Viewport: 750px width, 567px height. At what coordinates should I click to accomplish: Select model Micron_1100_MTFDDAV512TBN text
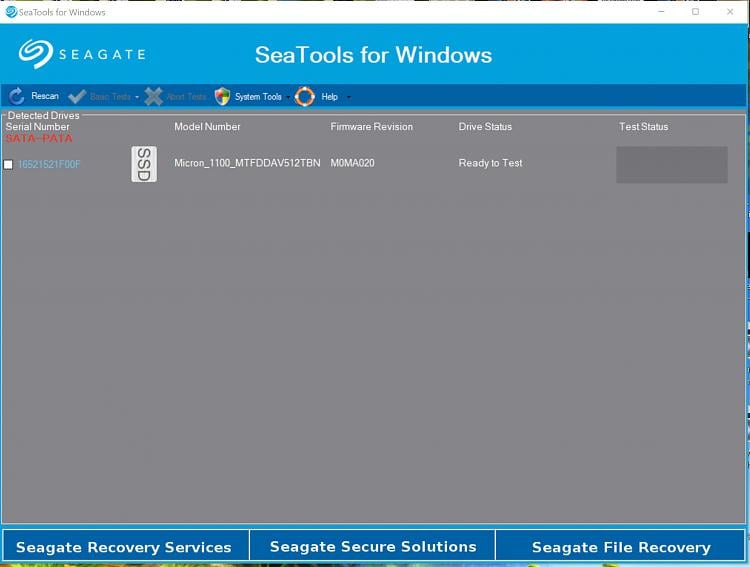pos(247,163)
